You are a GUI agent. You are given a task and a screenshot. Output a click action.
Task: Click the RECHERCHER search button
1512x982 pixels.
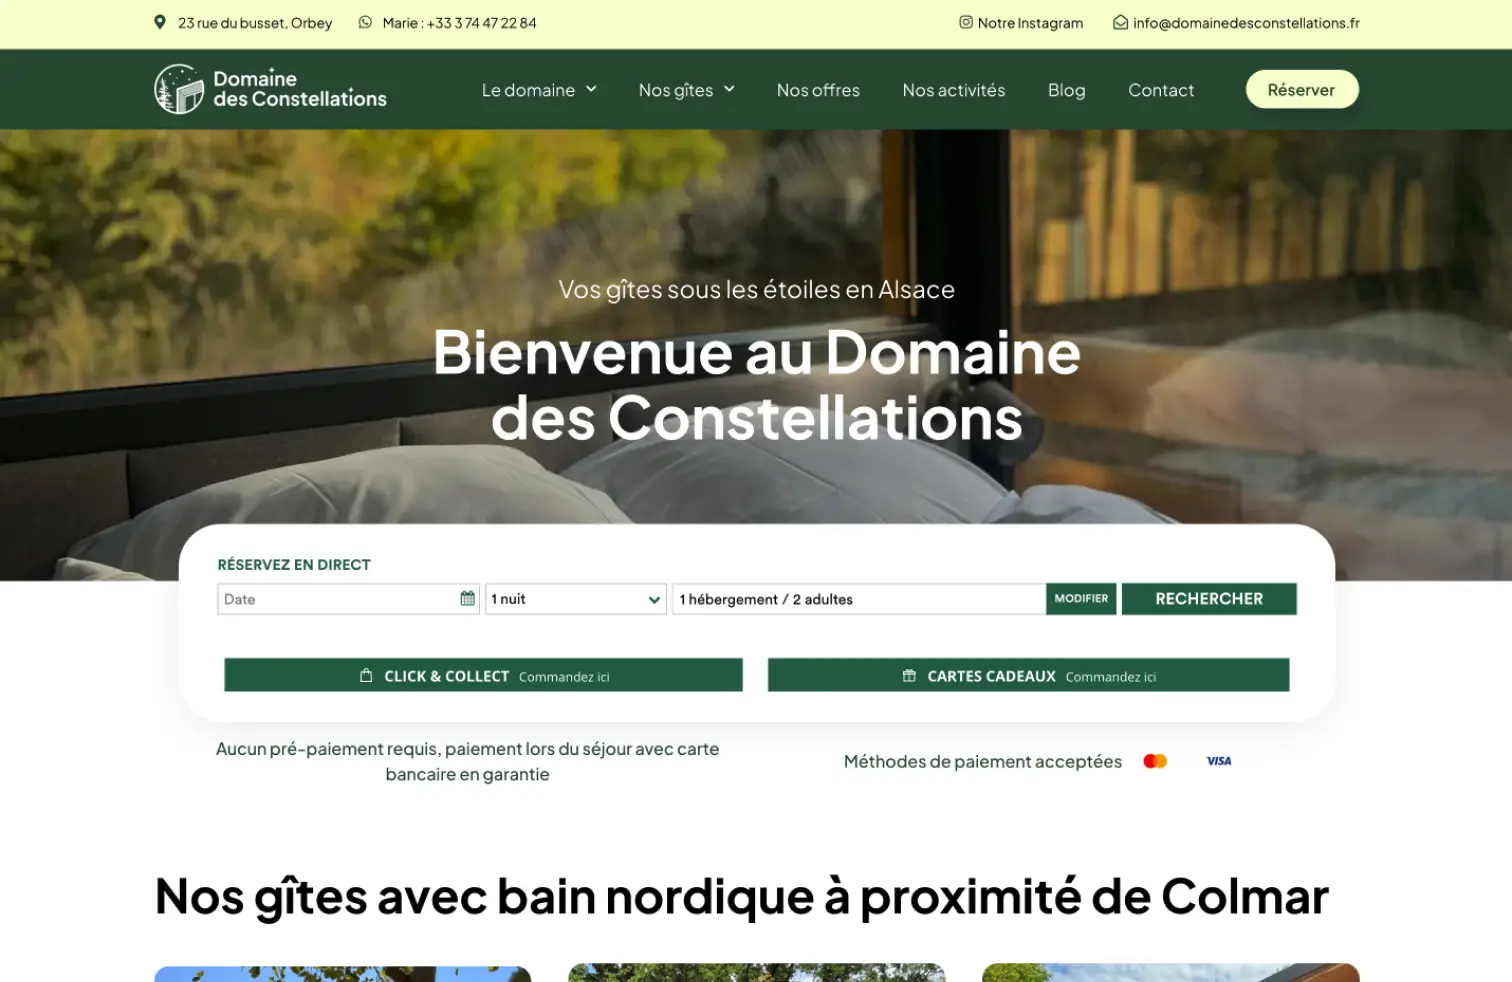tap(1209, 598)
